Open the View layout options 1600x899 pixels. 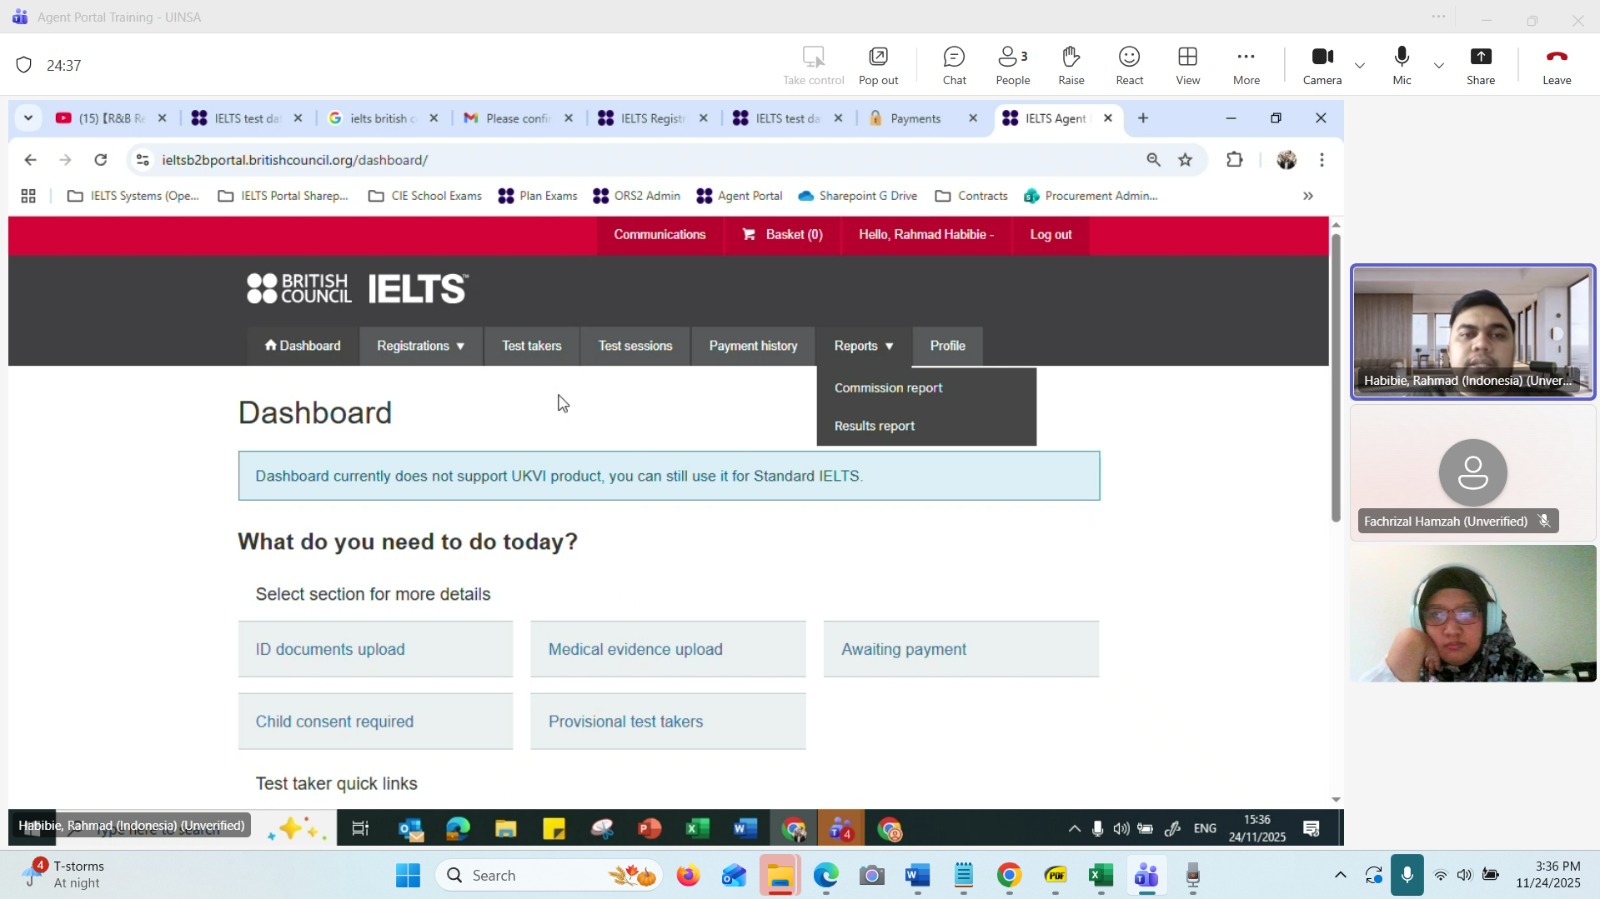pyautogui.click(x=1188, y=65)
